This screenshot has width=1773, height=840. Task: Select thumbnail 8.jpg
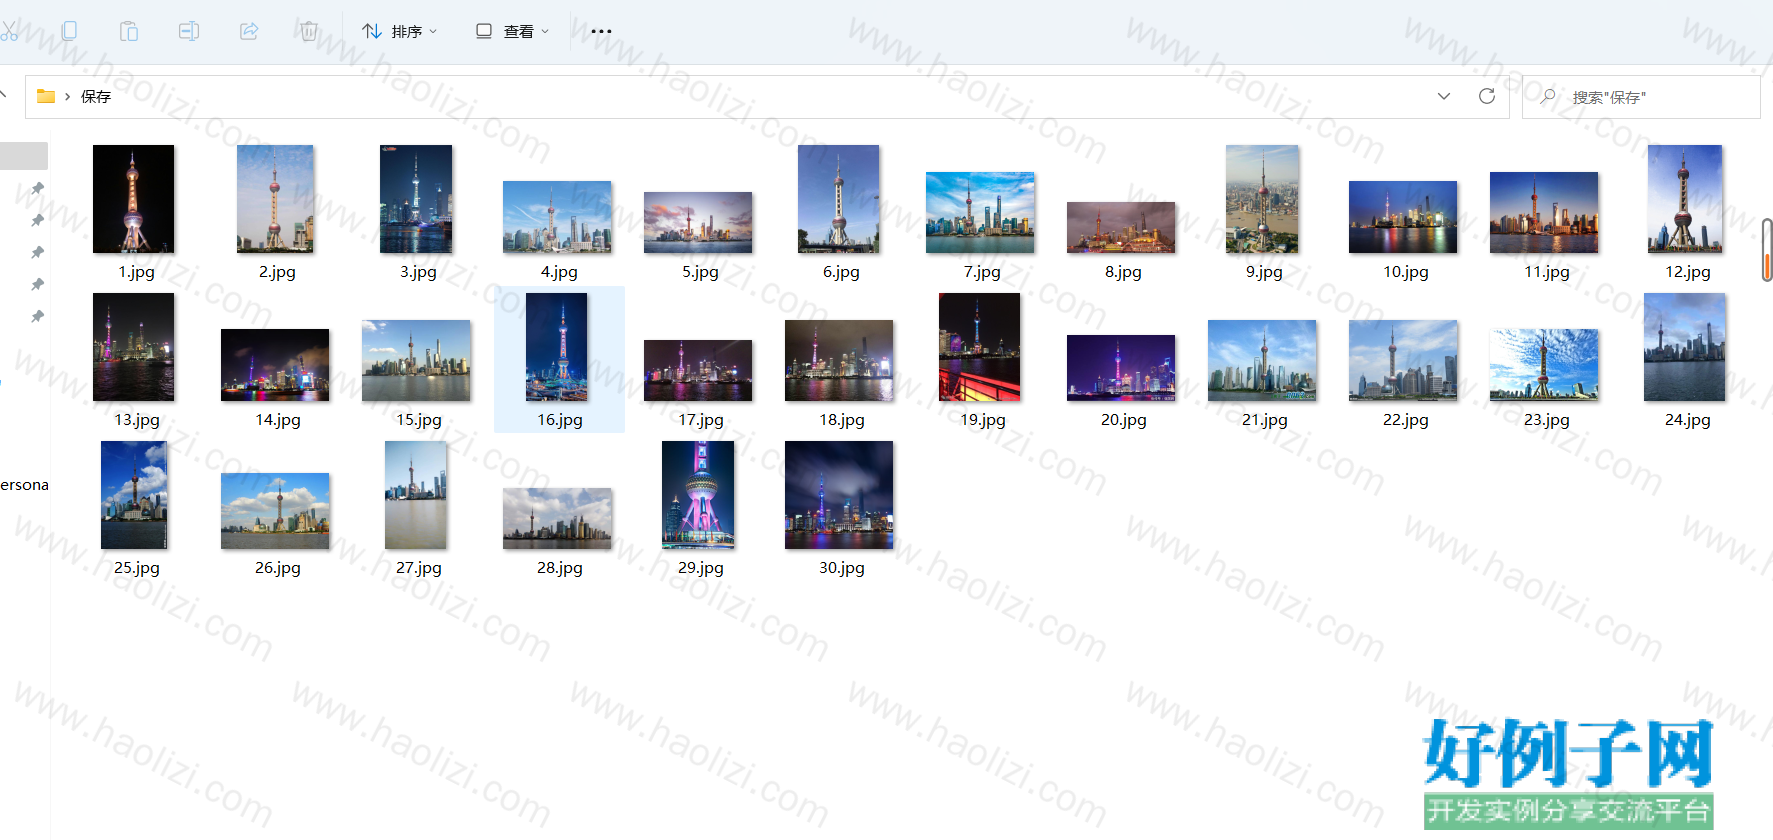(x=1121, y=227)
